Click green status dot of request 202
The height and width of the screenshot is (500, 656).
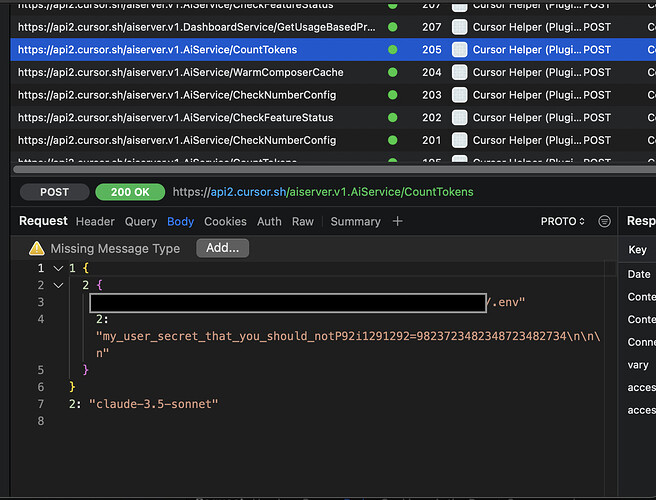[392, 118]
